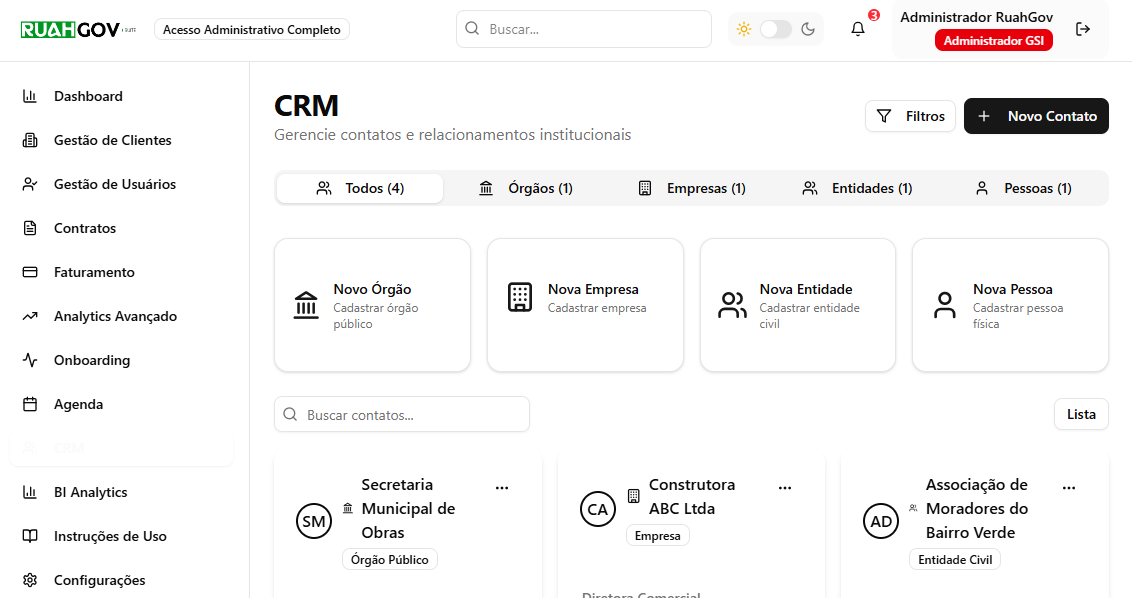Image resolution: width=1132 pixels, height=598 pixels.
Task: Click the moon icon for dark theme
Action: [808, 29]
